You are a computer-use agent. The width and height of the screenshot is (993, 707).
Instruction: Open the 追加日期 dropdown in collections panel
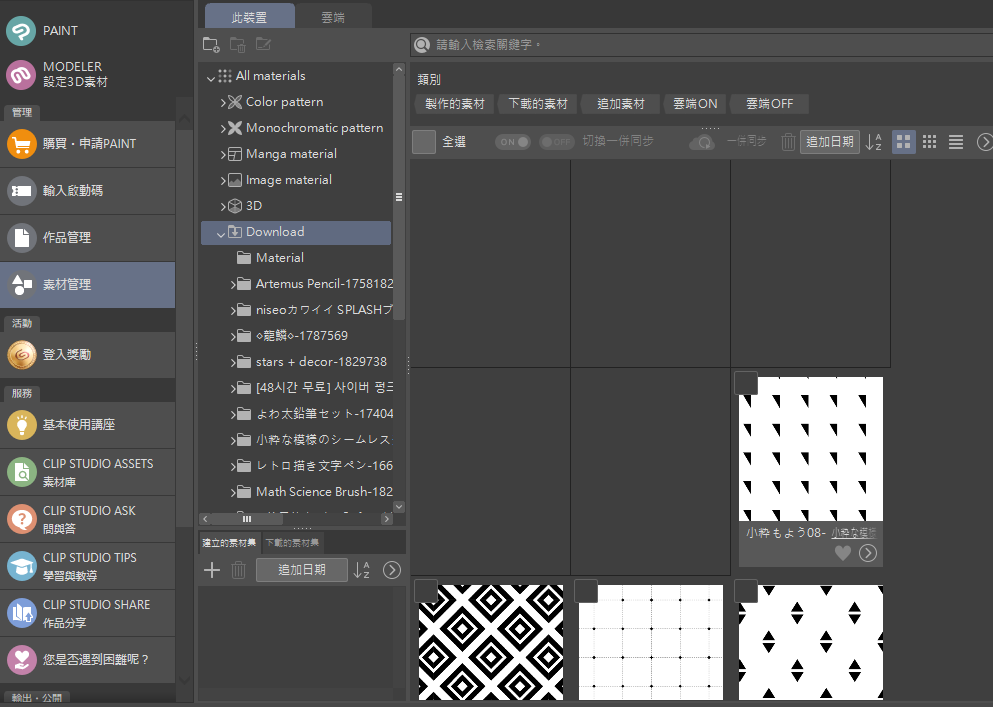click(302, 570)
